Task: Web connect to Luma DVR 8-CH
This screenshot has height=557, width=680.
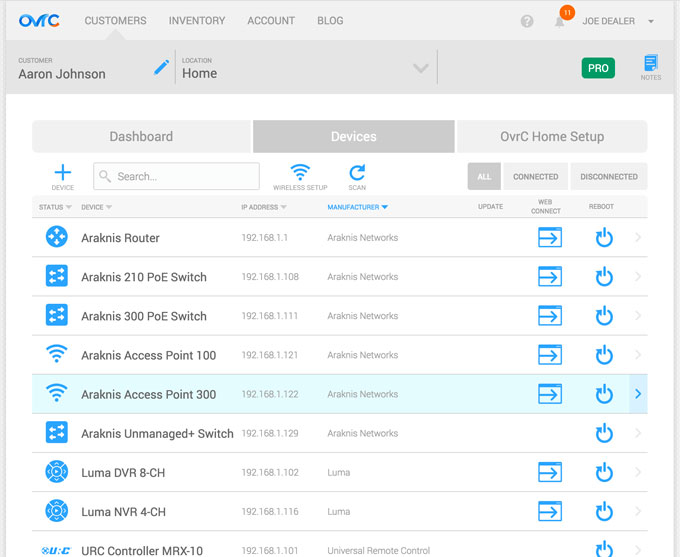Action: tap(550, 472)
